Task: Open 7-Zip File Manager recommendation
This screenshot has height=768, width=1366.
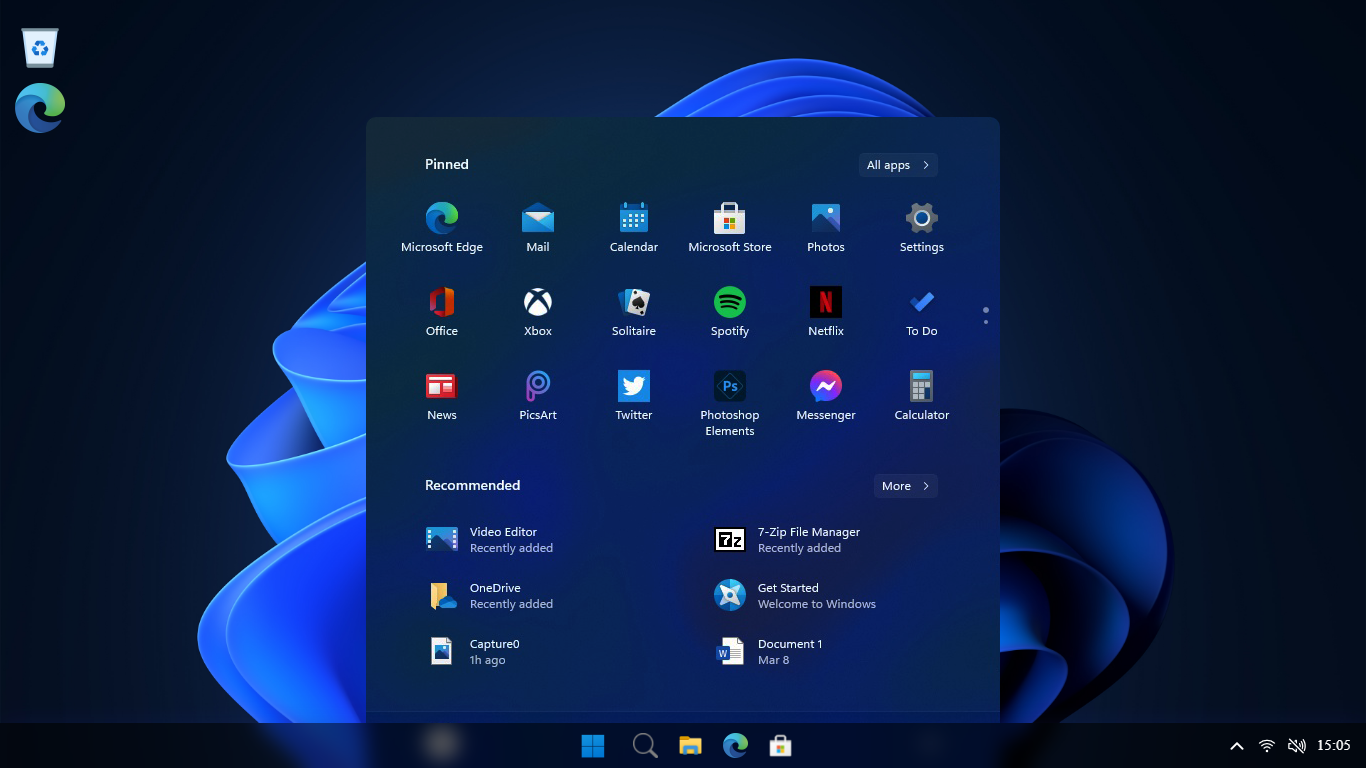Action: point(788,540)
